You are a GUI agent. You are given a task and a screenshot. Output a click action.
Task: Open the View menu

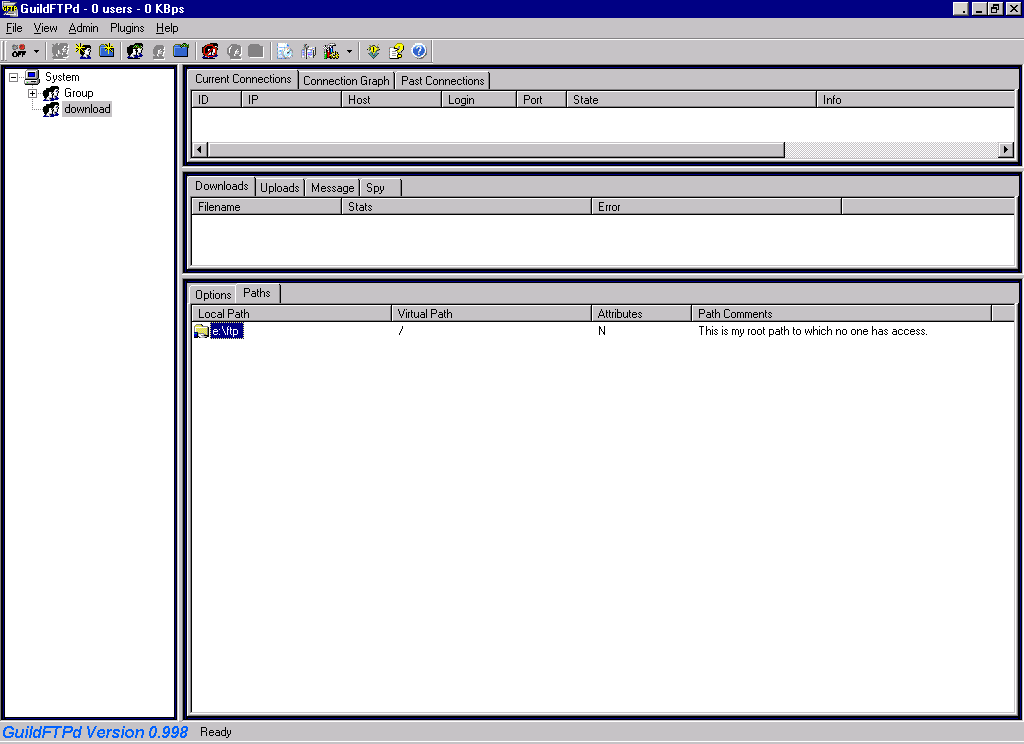click(45, 28)
